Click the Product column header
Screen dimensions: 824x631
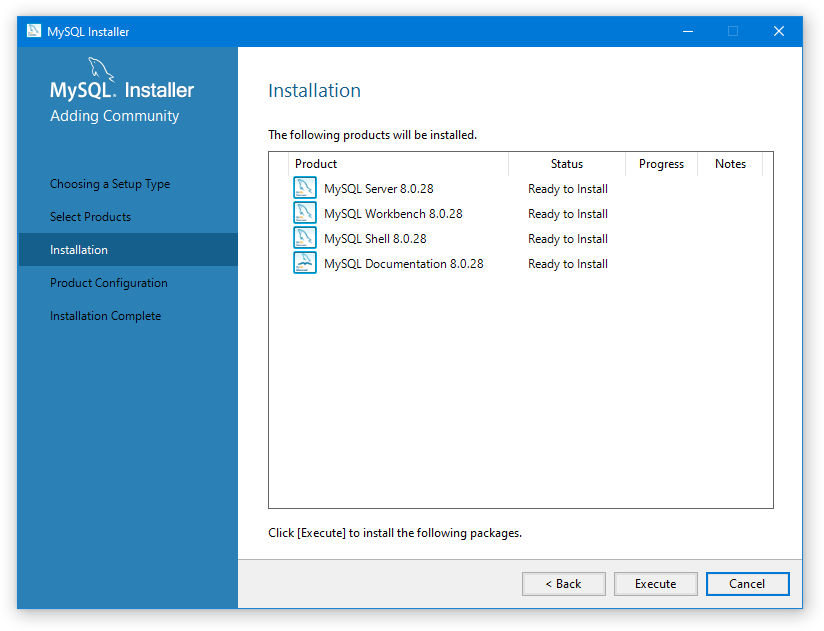[316, 164]
